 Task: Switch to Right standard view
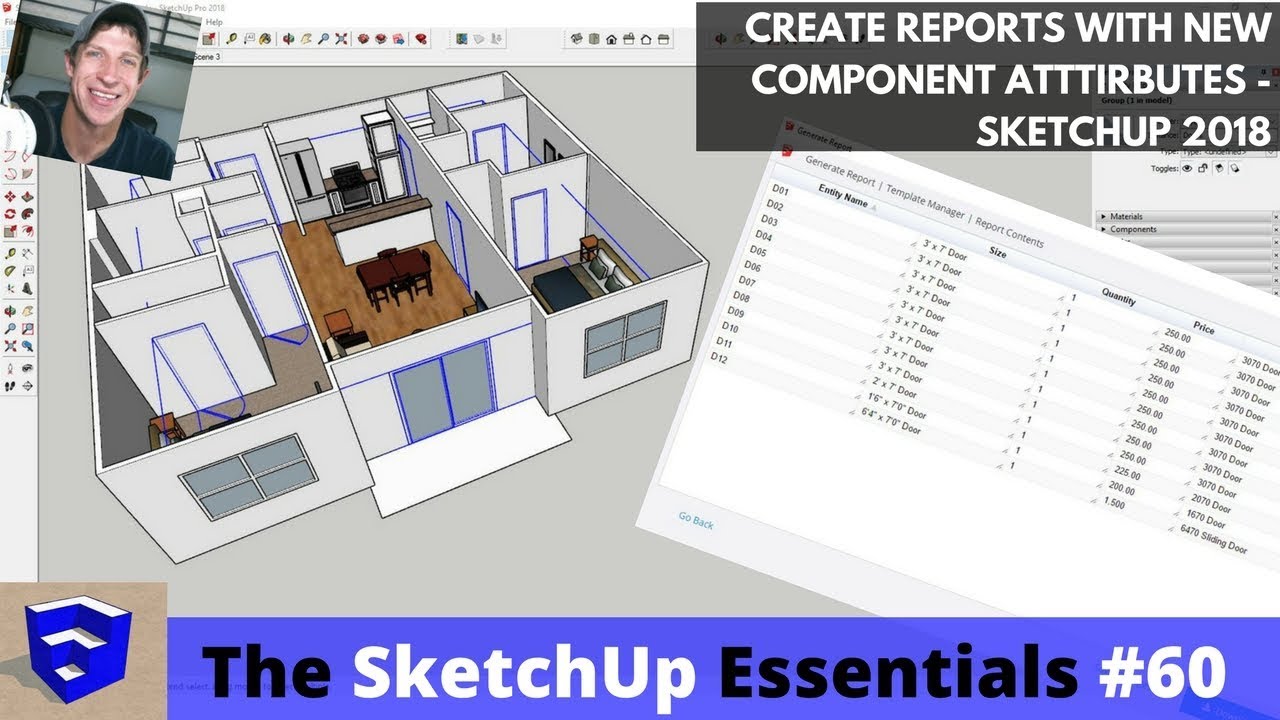pyautogui.click(x=628, y=39)
